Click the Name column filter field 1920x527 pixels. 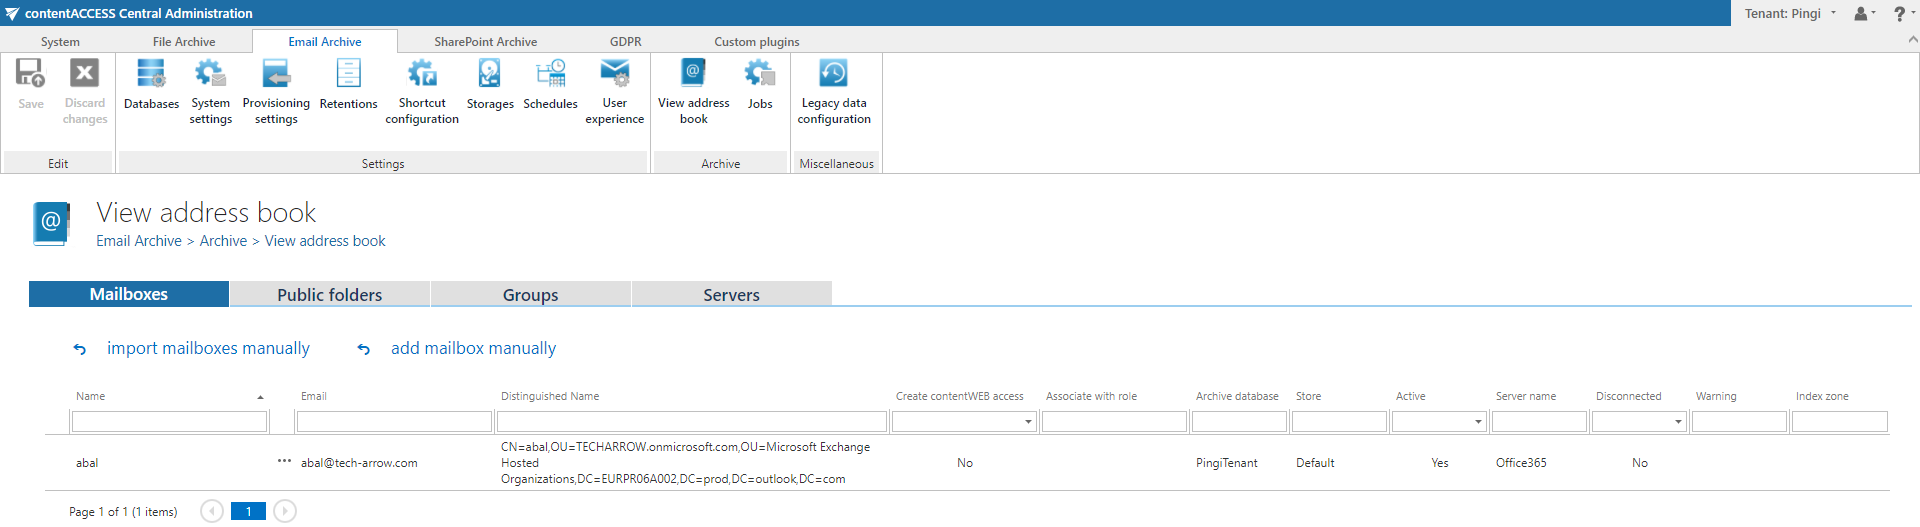(169, 423)
